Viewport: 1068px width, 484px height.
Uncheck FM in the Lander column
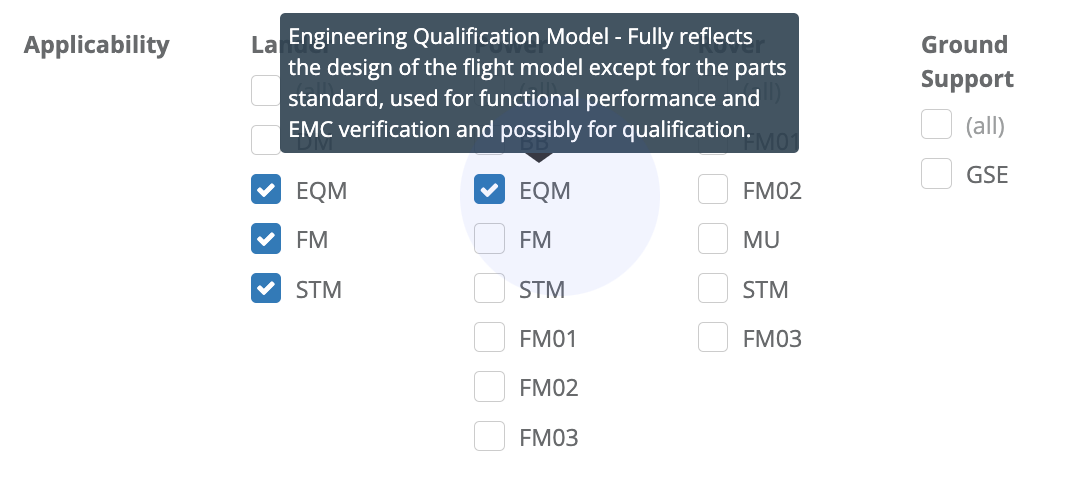point(266,240)
